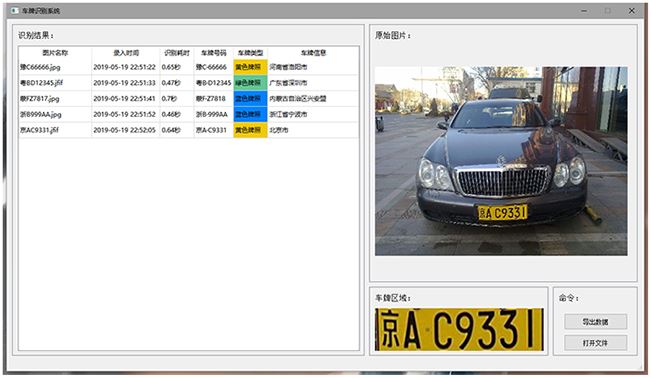The width and height of the screenshot is (651, 378).
Task: Click the green plate-type cell
Action: (x=250, y=83)
